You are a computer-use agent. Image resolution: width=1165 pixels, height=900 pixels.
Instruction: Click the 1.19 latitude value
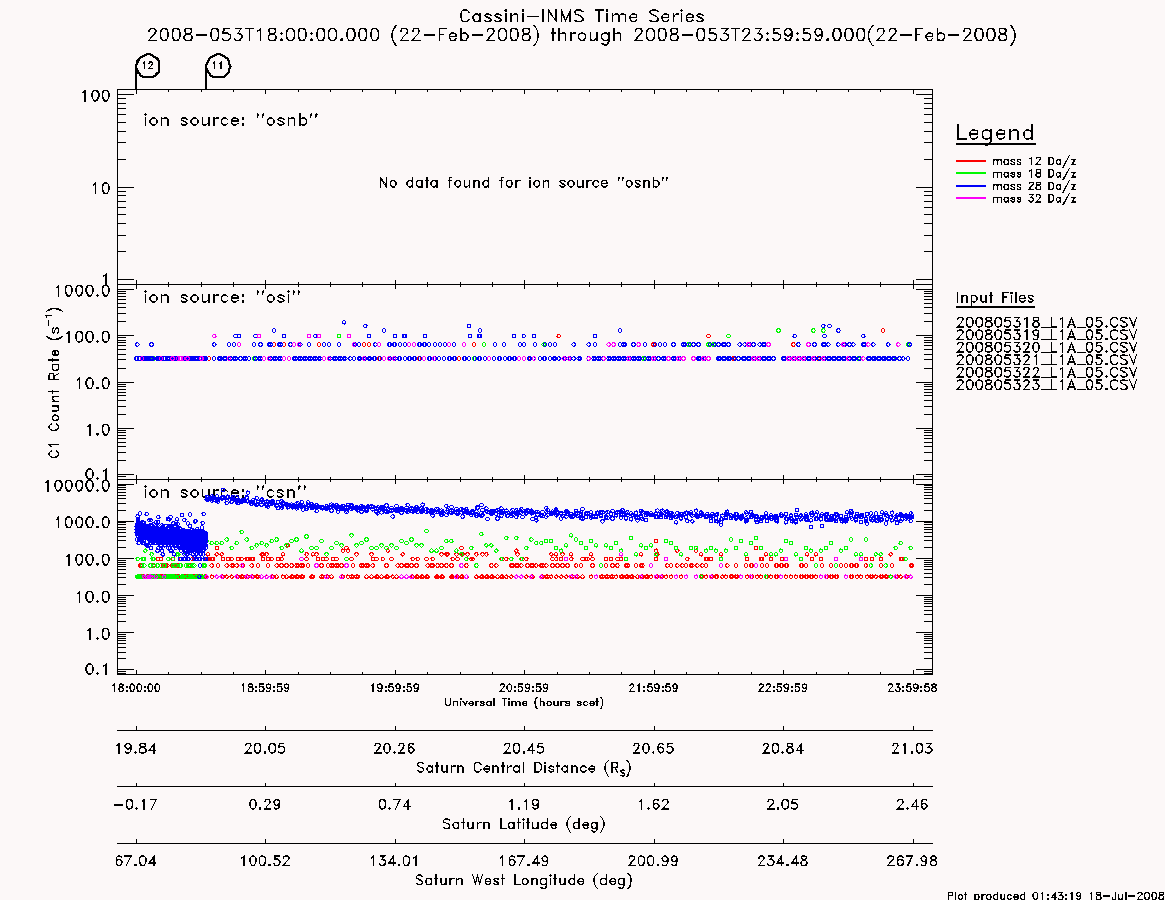point(524,805)
